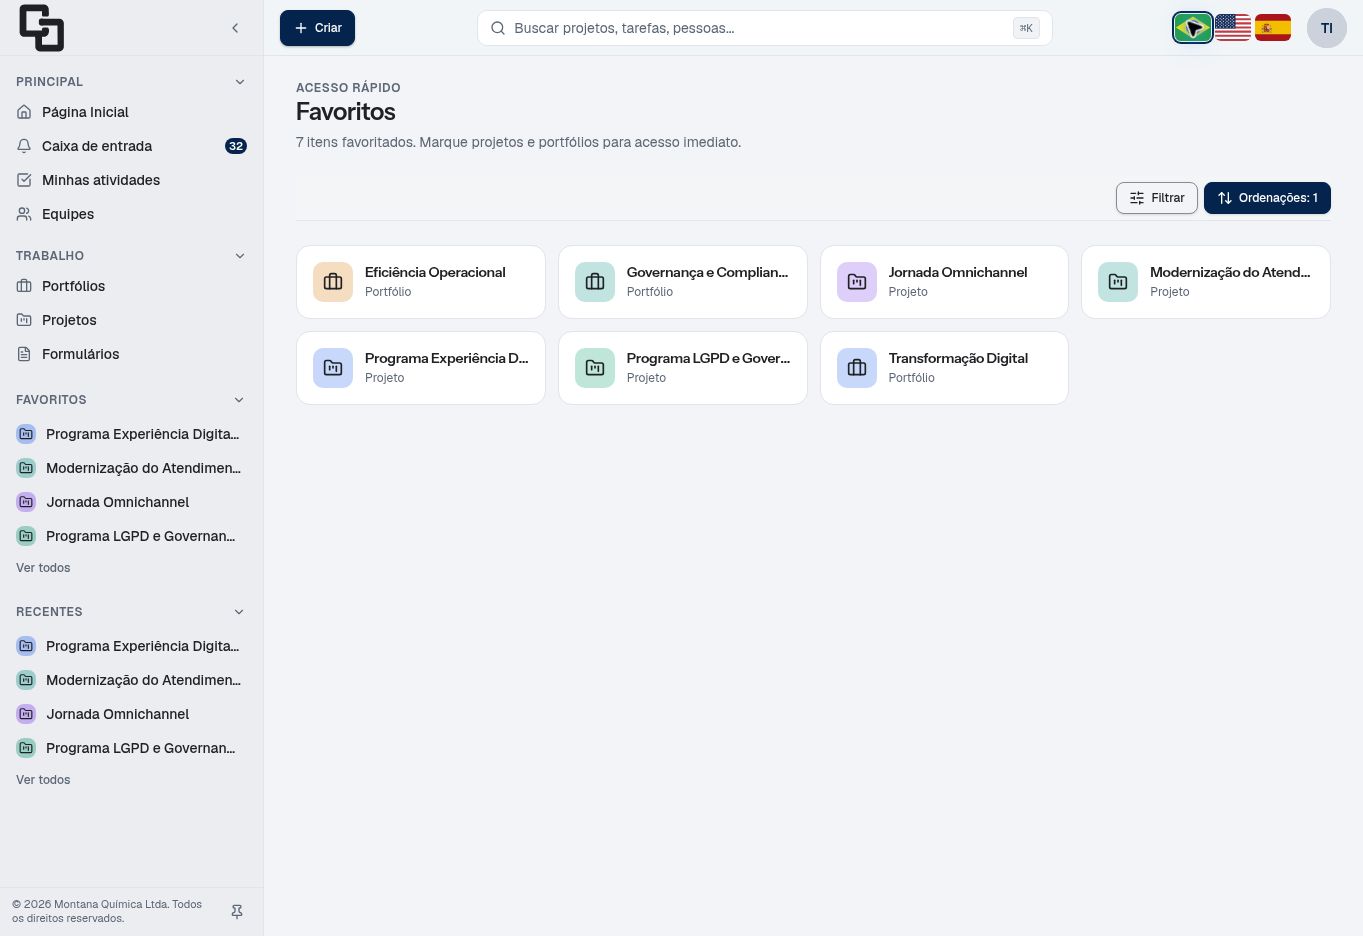
Task: Click the bell icon for Caixa de entrada
Action: (x=24, y=146)
